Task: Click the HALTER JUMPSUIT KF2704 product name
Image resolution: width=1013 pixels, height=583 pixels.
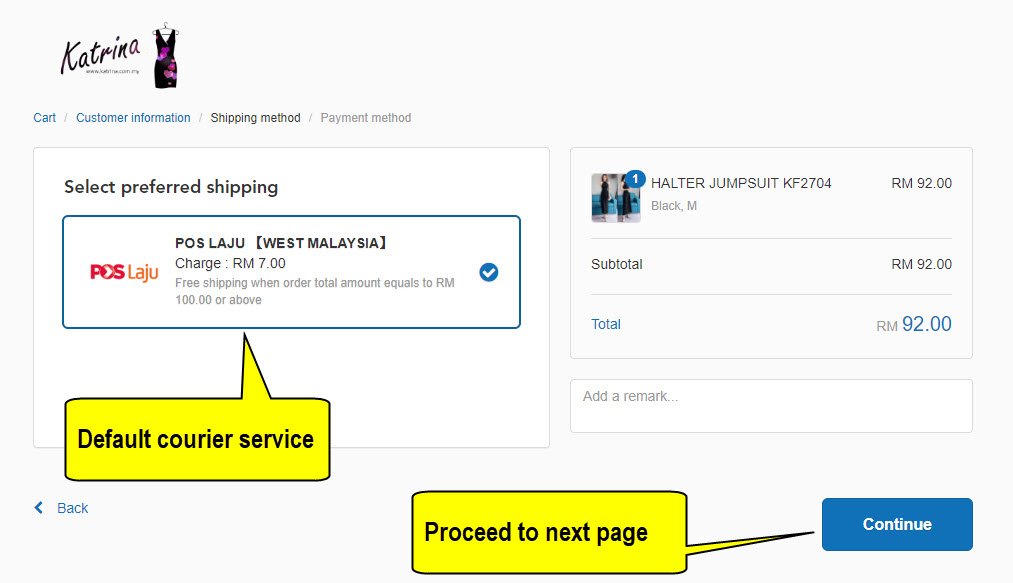Action: [x=741, y=183]
